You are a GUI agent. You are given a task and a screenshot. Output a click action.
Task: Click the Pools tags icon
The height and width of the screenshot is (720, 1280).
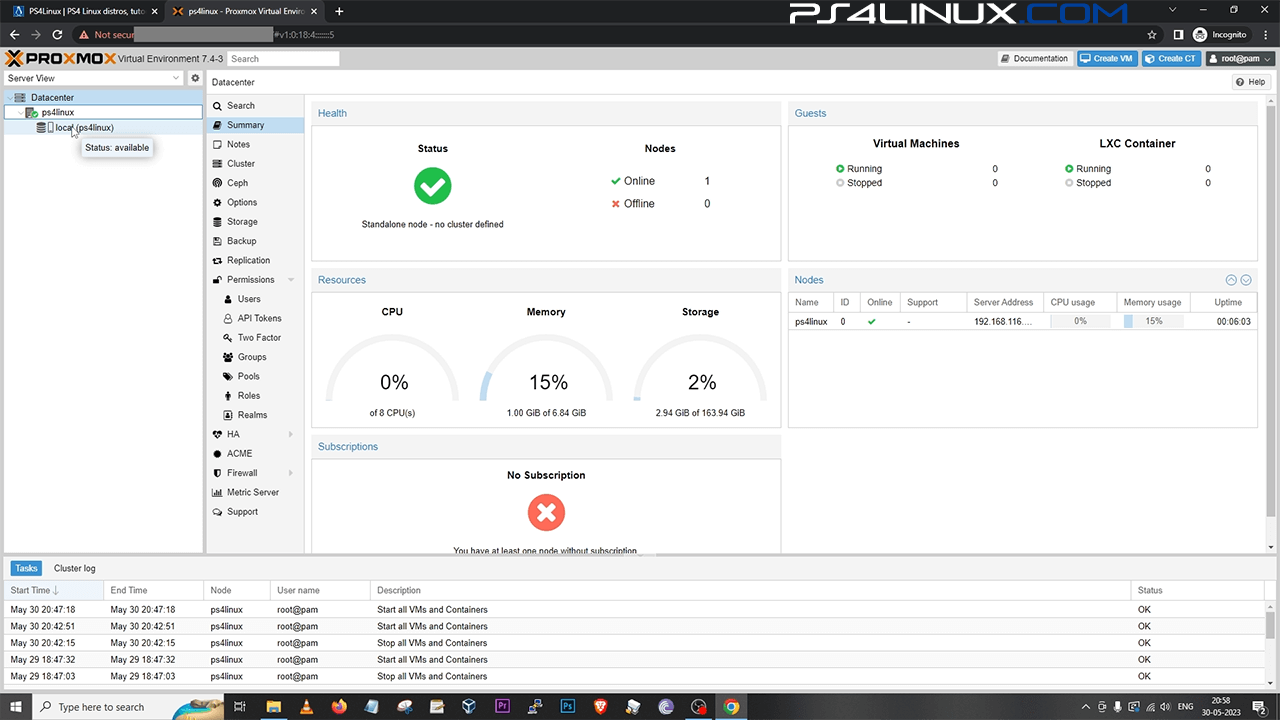click(x=228, y=376)
